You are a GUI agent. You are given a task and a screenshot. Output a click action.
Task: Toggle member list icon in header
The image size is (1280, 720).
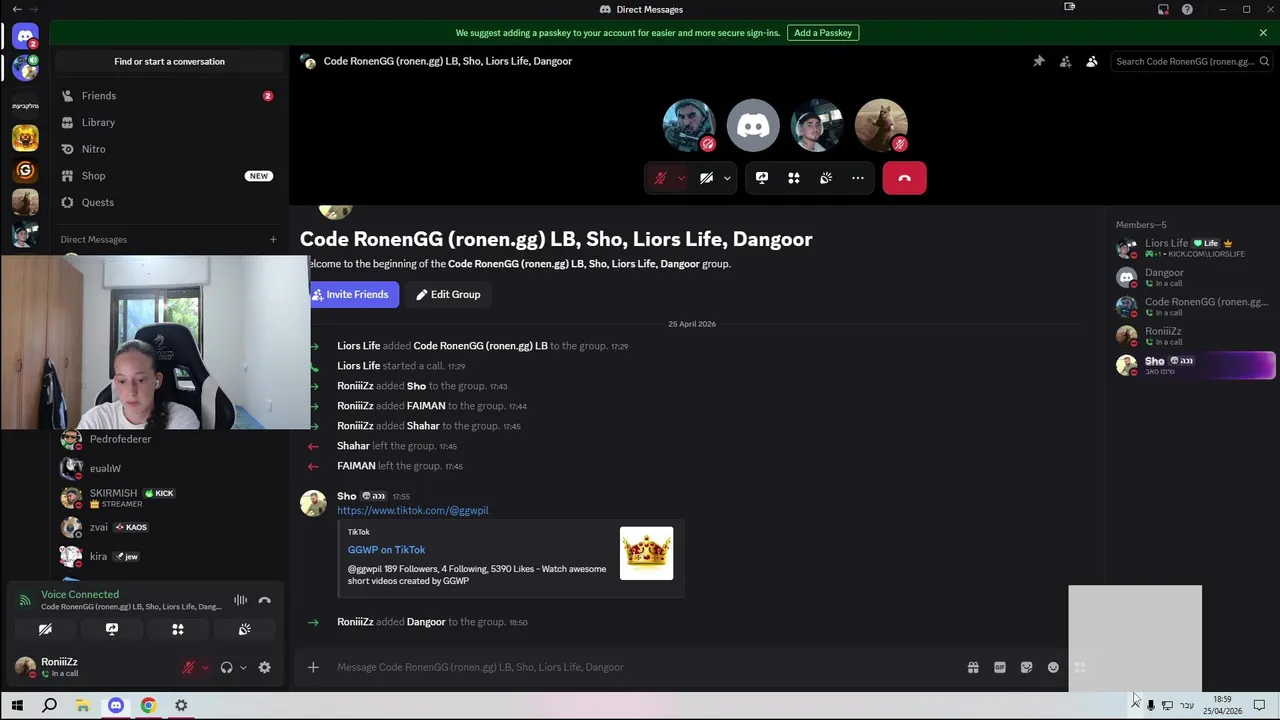point(1092,61)
